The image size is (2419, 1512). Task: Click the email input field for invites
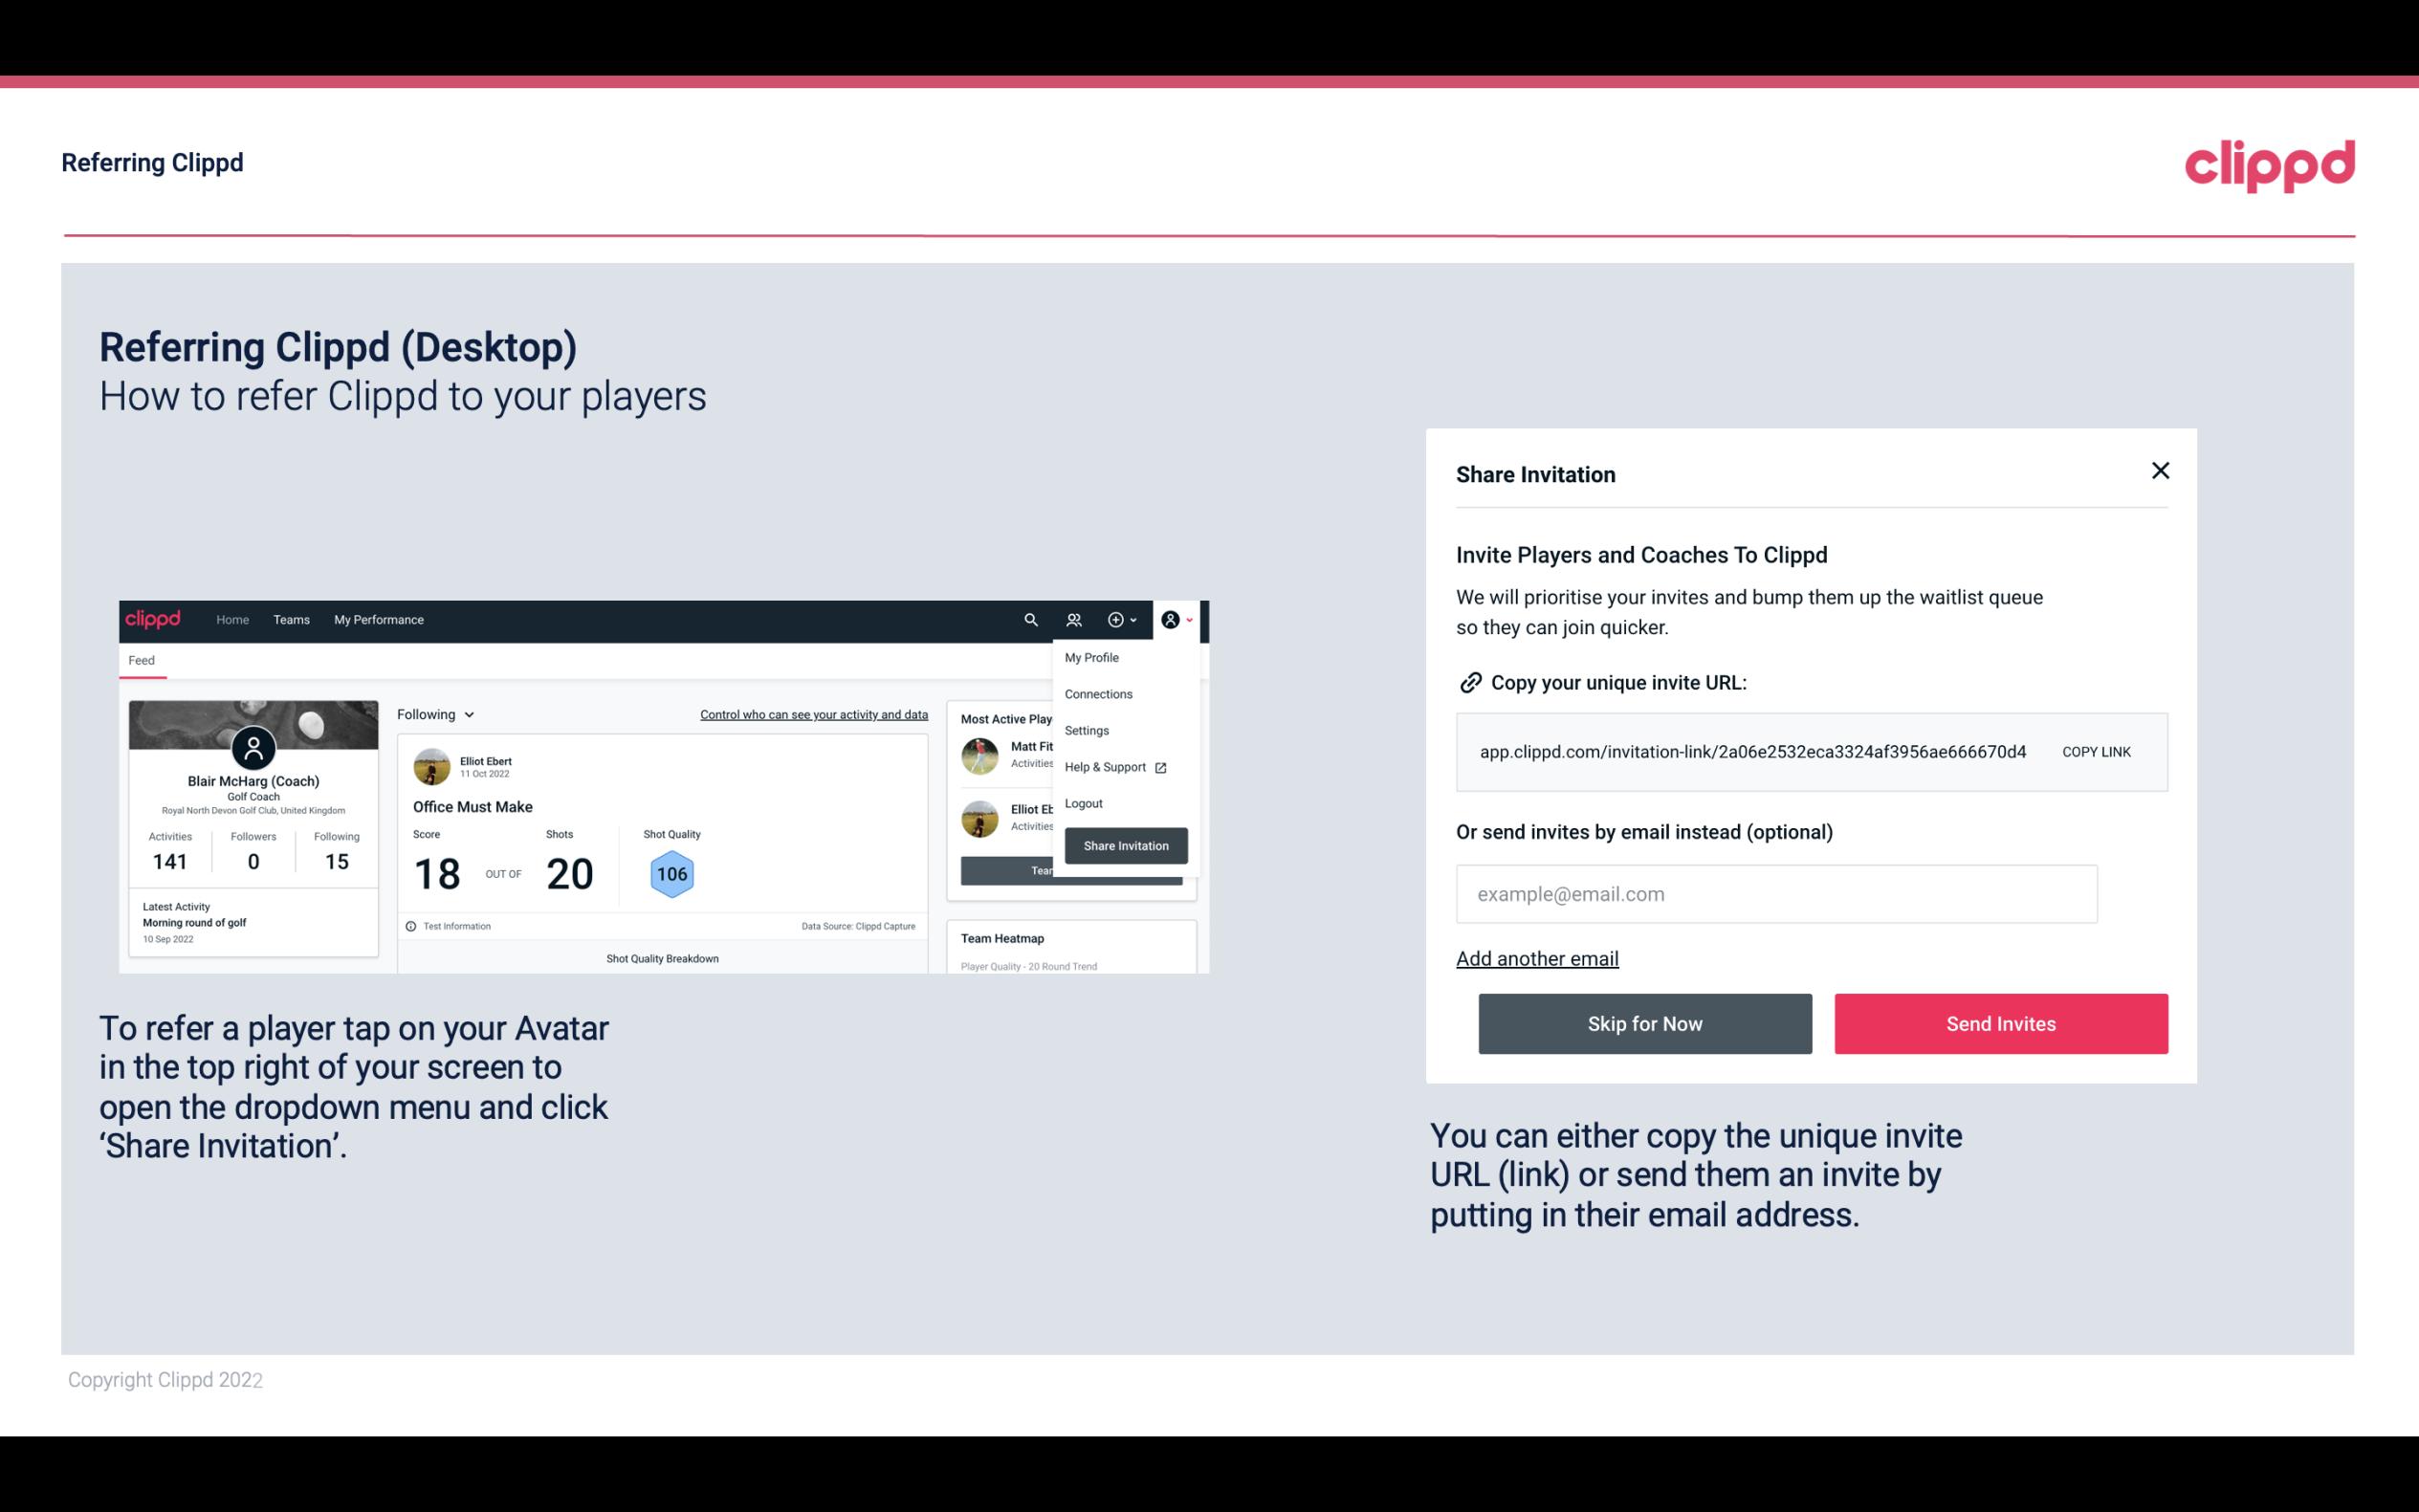[1776, 893]
